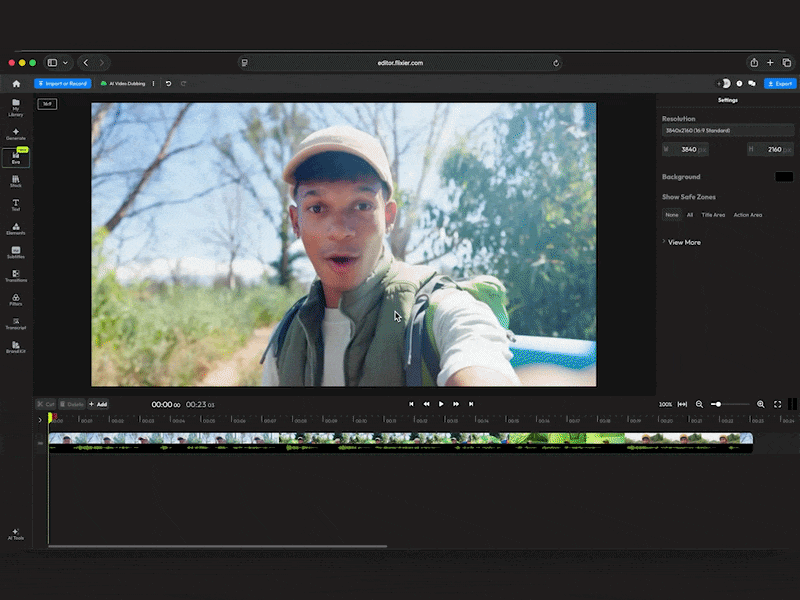The width and height of the screenshot is (800, 600).
Task: Click the Import or Record button
Action: tap(63, 84)
